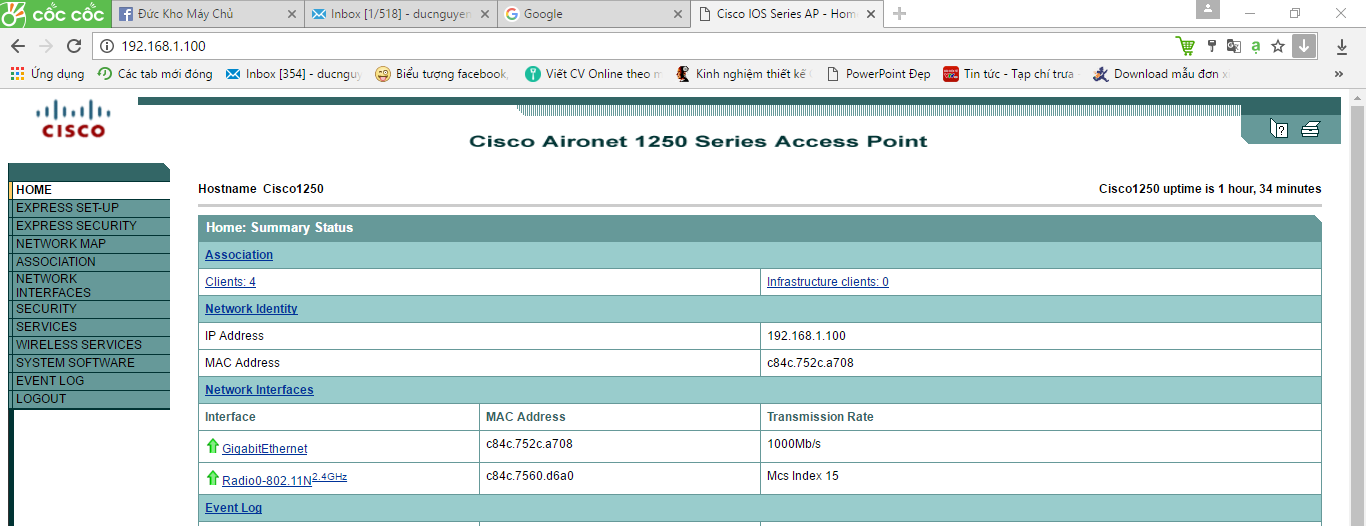Close the Đức Kho Máy Chủ tab
1366x526 pixels.
click(291, 14)
